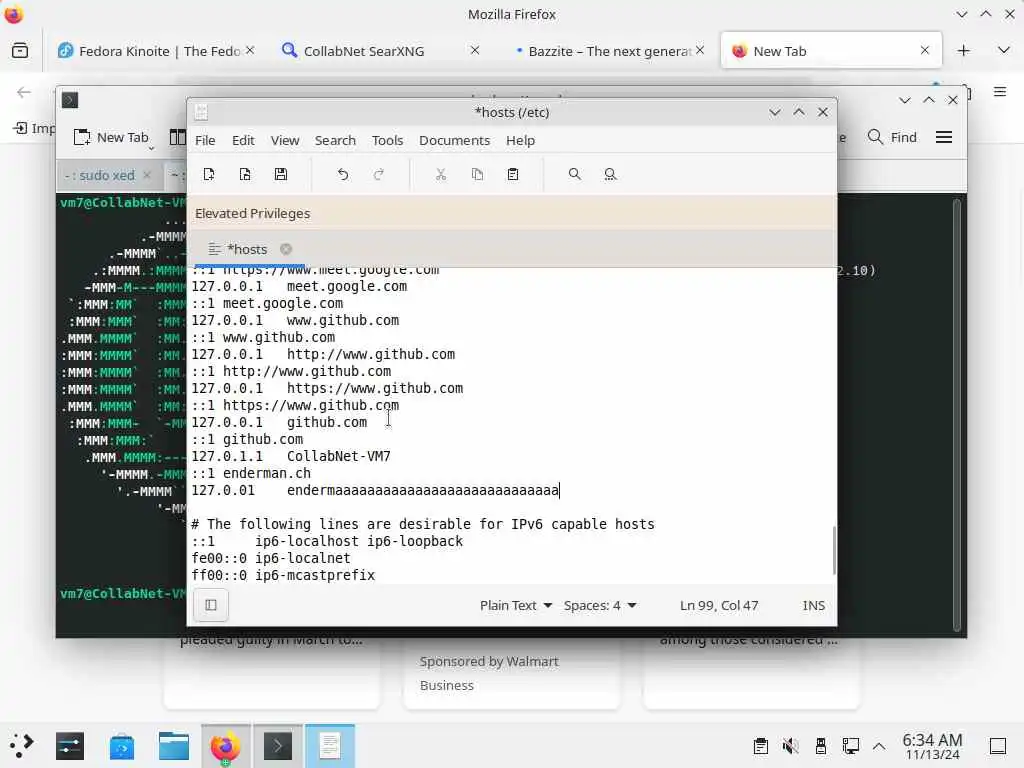Click split view icon in terminal toolbar
Image resolution: width=1024 pixels, height=768 pixels.
pyautogui.click(x=177, y=137)
